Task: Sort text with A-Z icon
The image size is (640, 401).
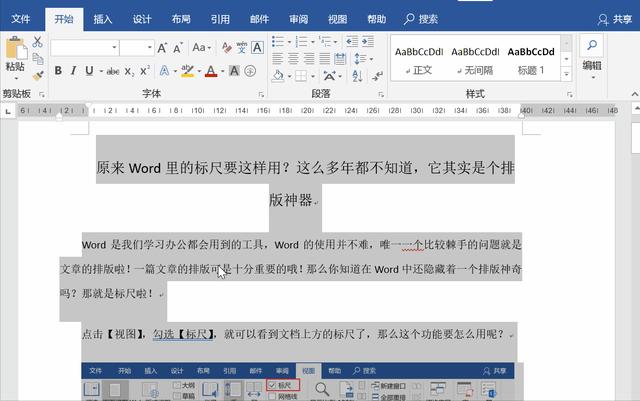Action: 357,76
